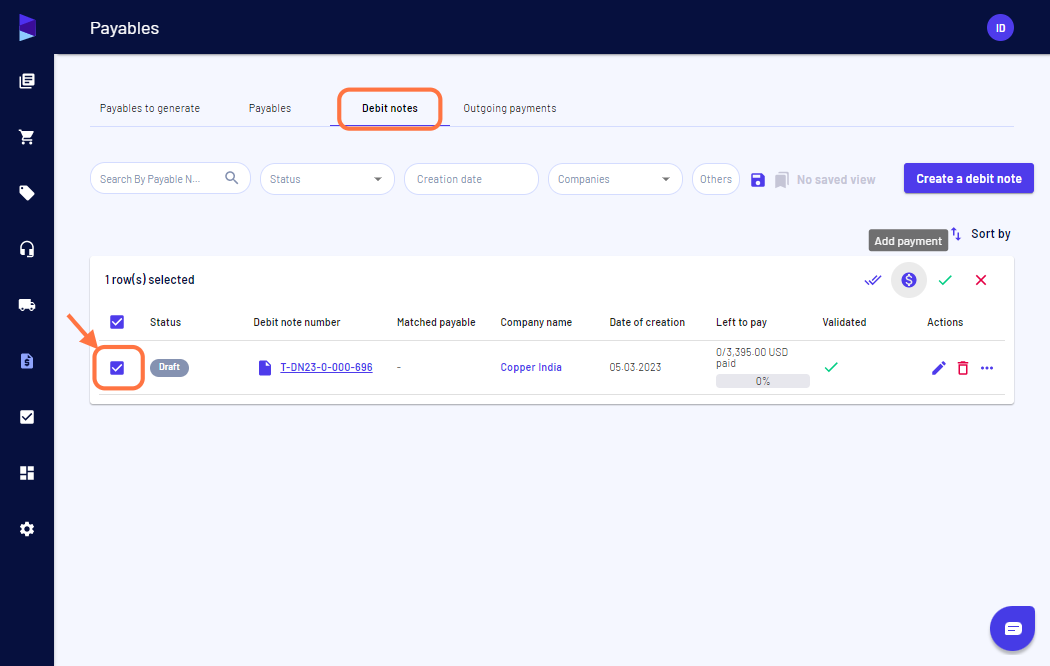The width and height of the screenshot is (1050, 666).
Task: Validate selected rows with green check
Action: click(x=945, y=280)
